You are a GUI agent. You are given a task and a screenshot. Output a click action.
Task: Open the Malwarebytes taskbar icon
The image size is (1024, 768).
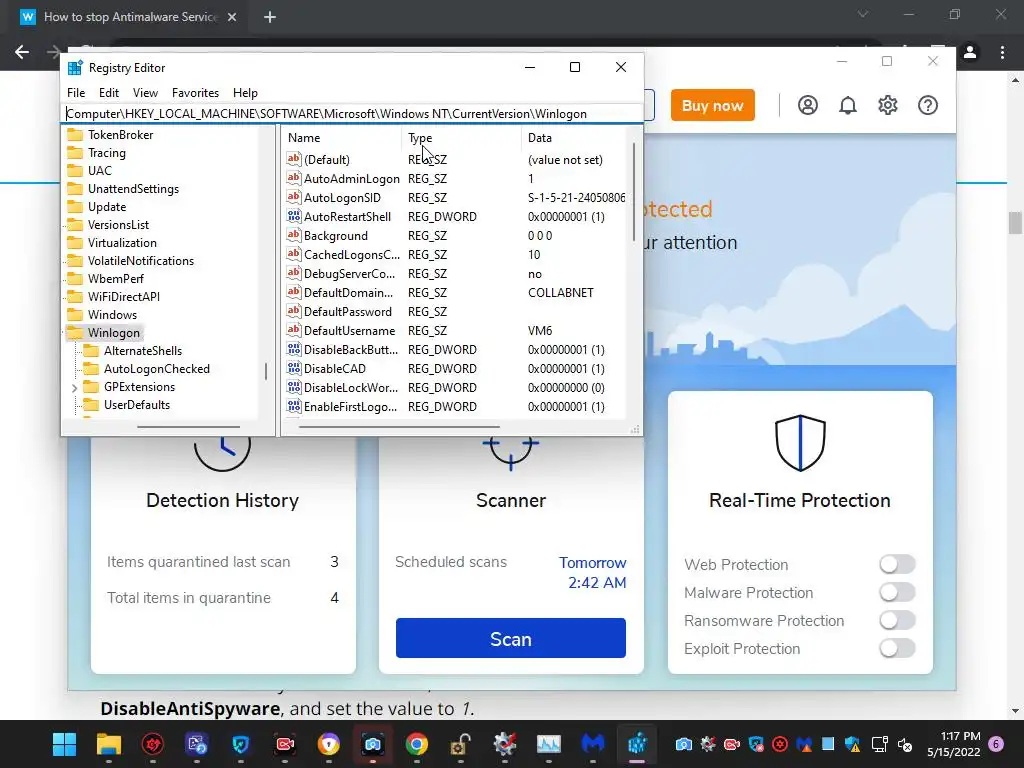click(x=593, y=744)
